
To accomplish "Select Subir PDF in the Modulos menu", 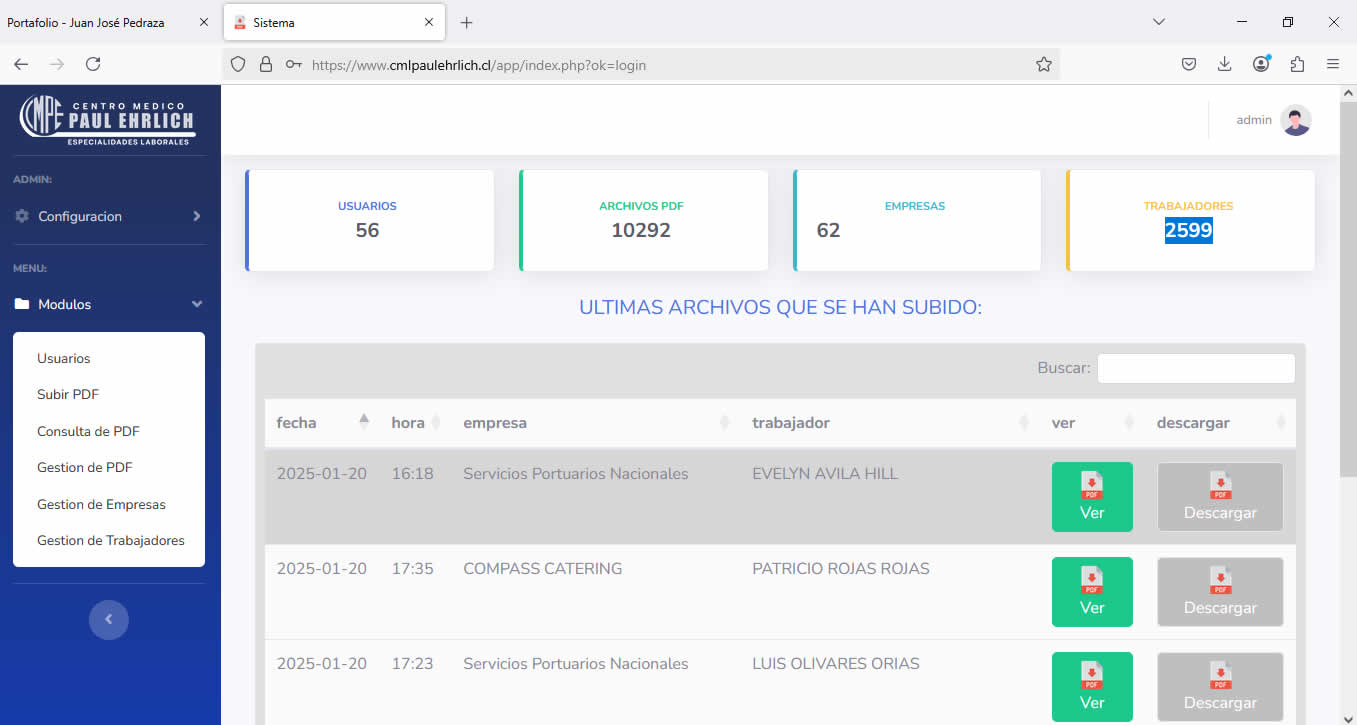I will [x=68, y=394].
